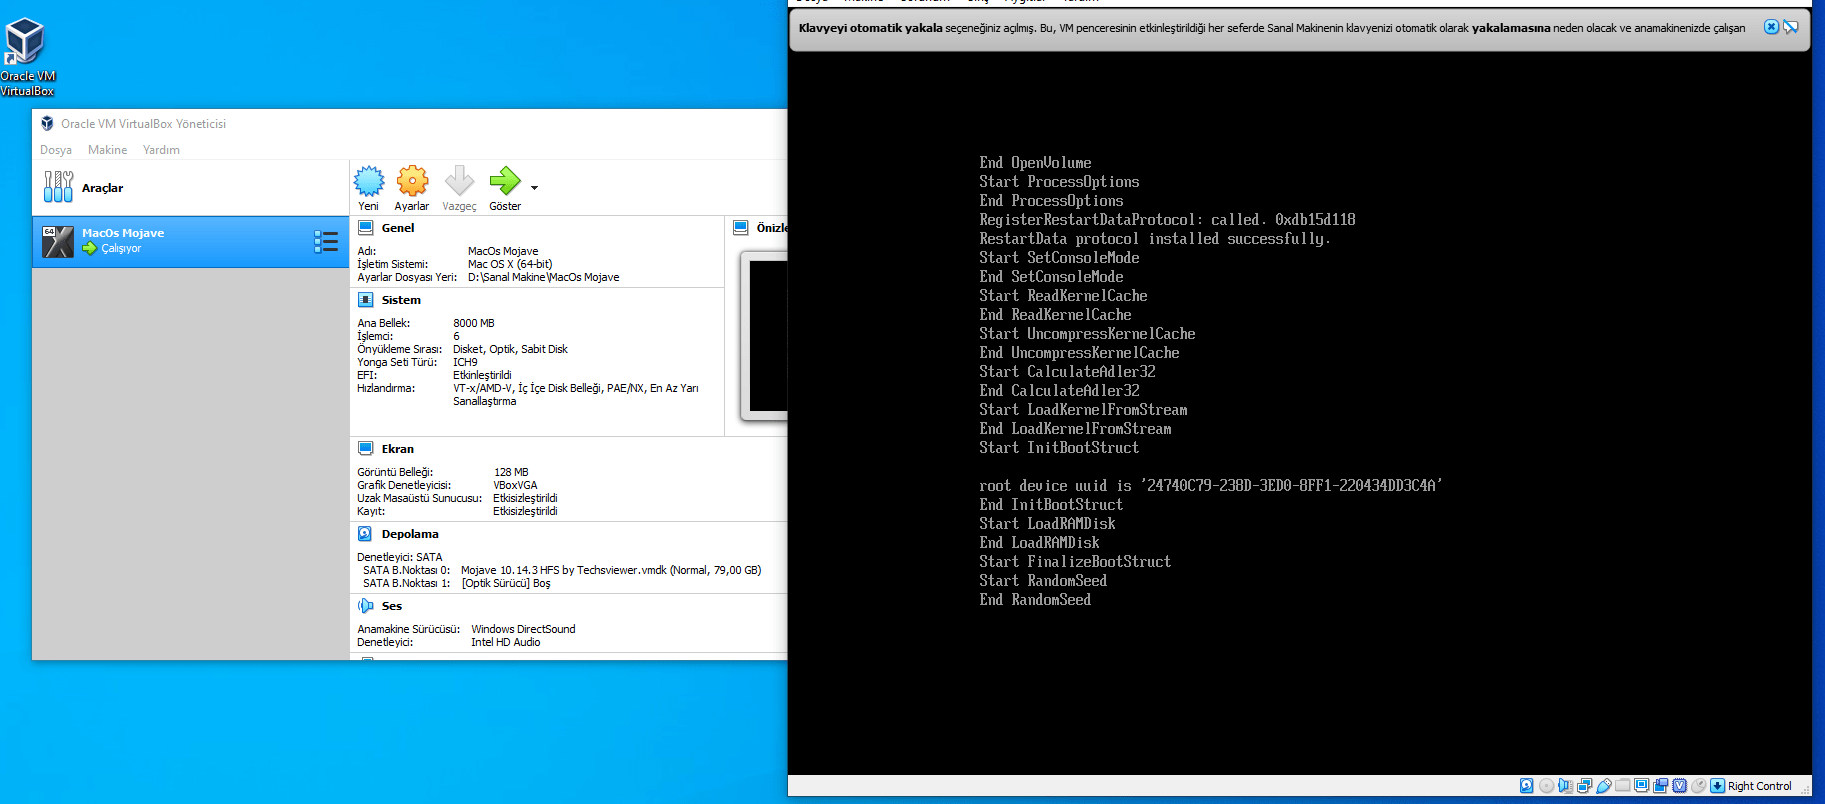
Task: Open the Dosya menu in VirtualBox Manager
Action: click(56, 150)
